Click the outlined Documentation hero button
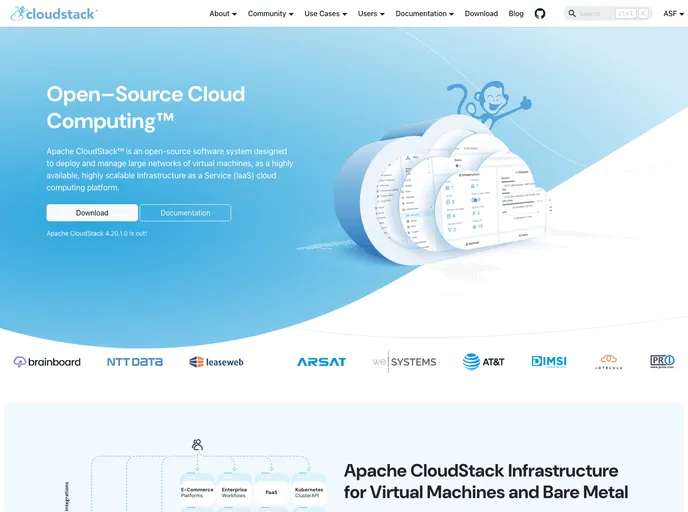688x512 pixels. [185, 213]
